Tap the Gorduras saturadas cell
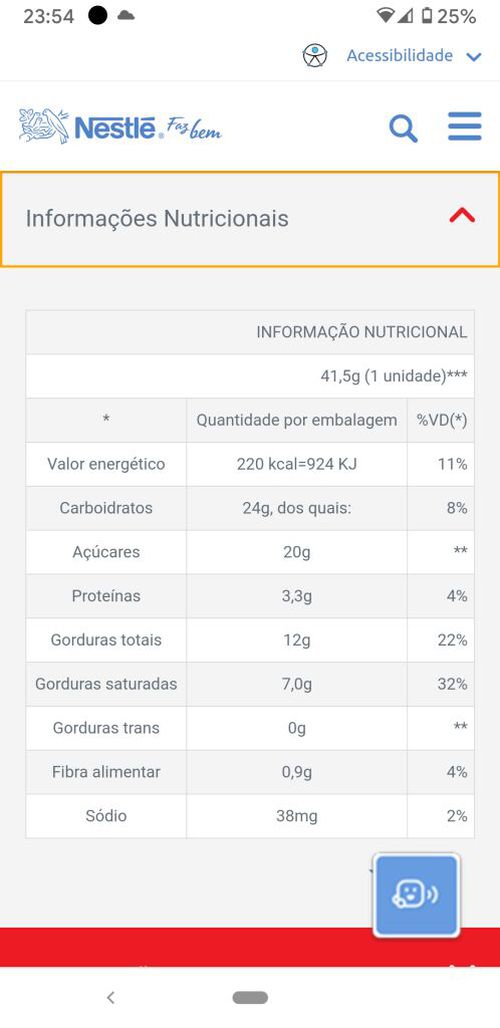The image size is (500, 1028). click(106, 684)
